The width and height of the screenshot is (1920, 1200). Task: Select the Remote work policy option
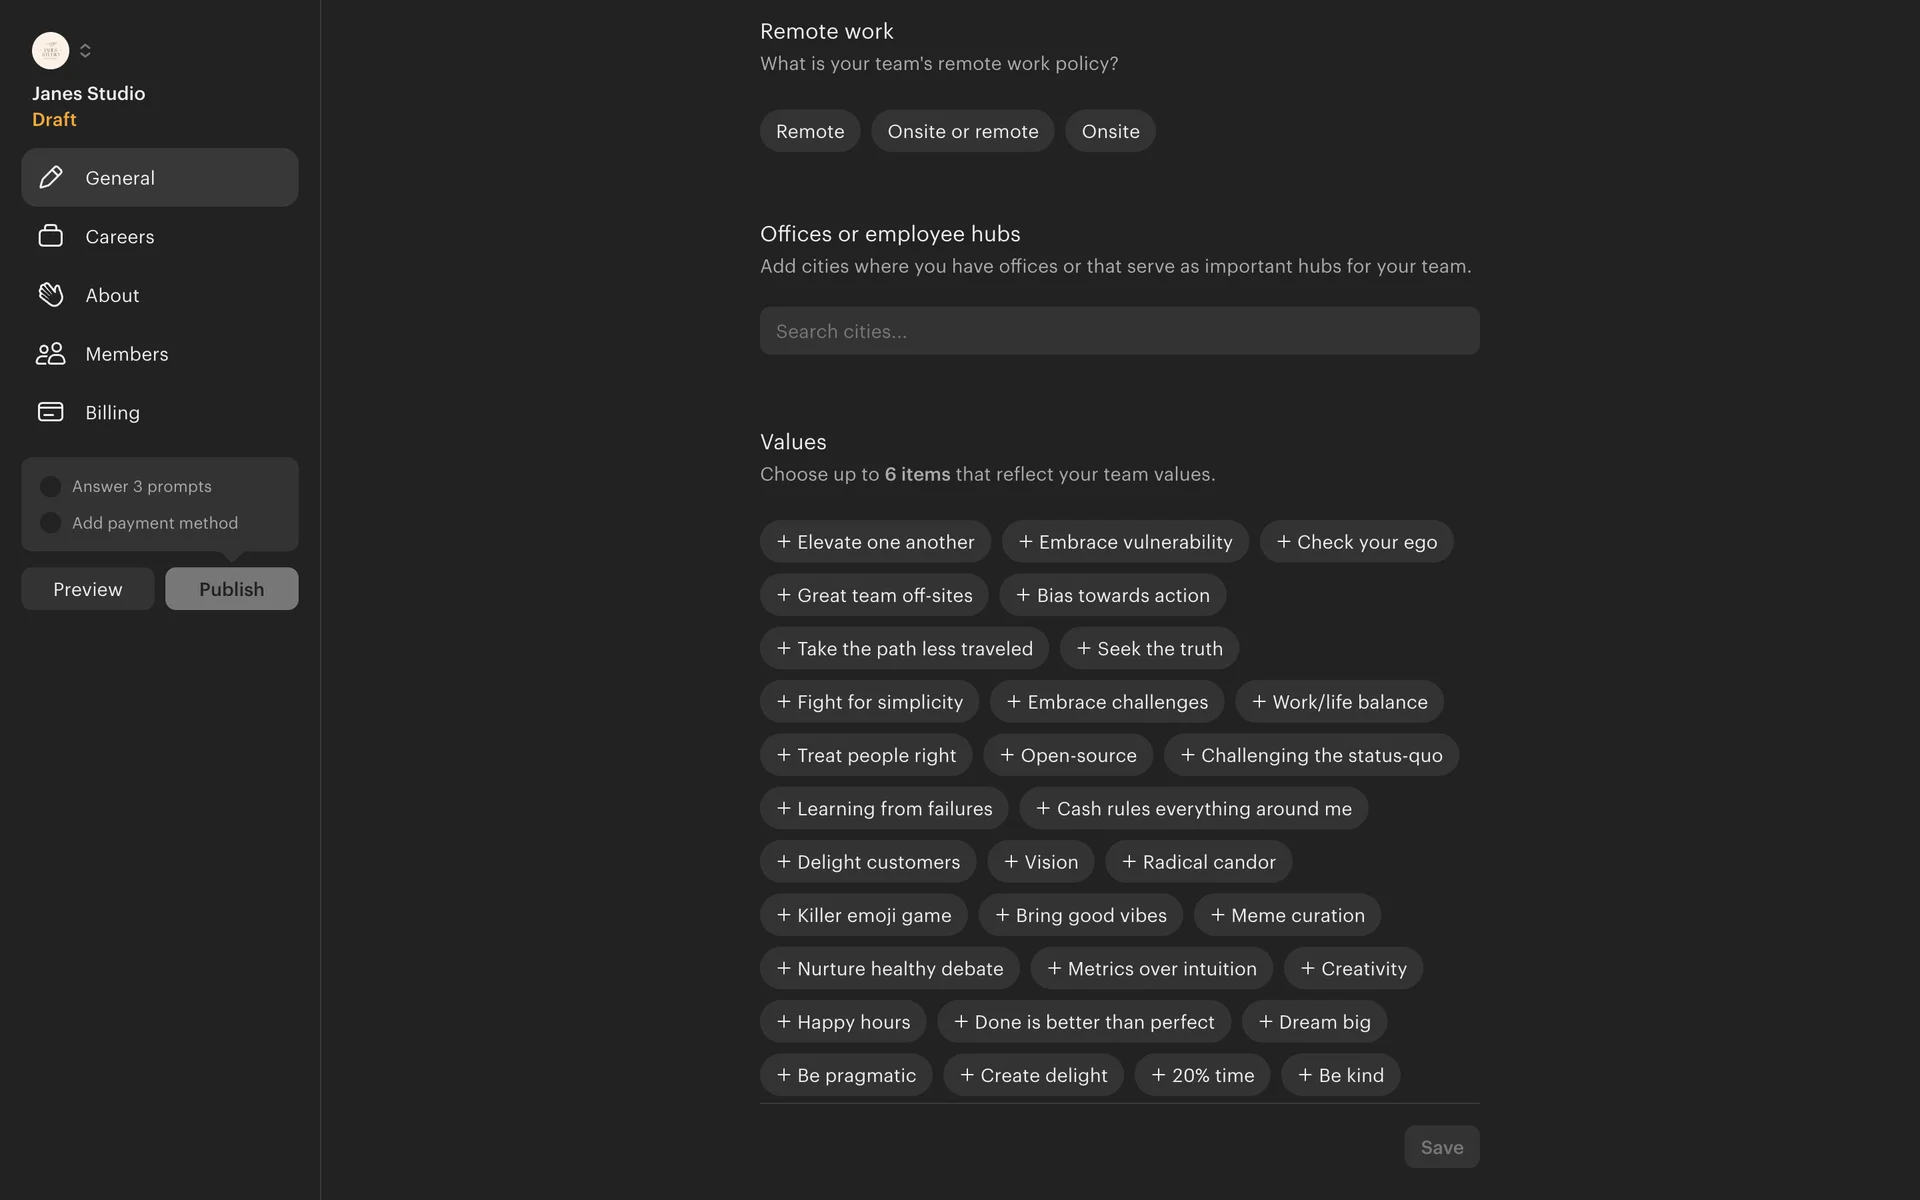click(x=809, y=131)
